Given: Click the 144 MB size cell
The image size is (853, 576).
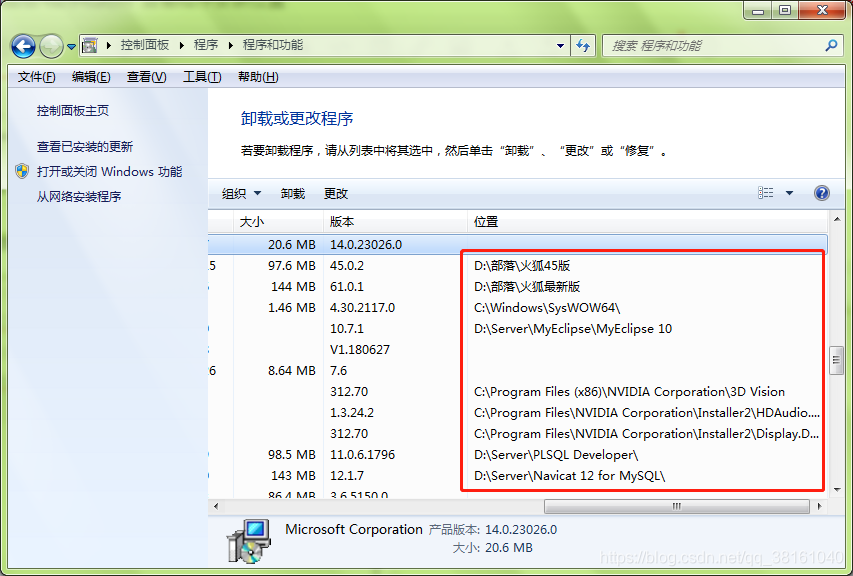Looking at the screenshot, I should click(x=293, y=287).
